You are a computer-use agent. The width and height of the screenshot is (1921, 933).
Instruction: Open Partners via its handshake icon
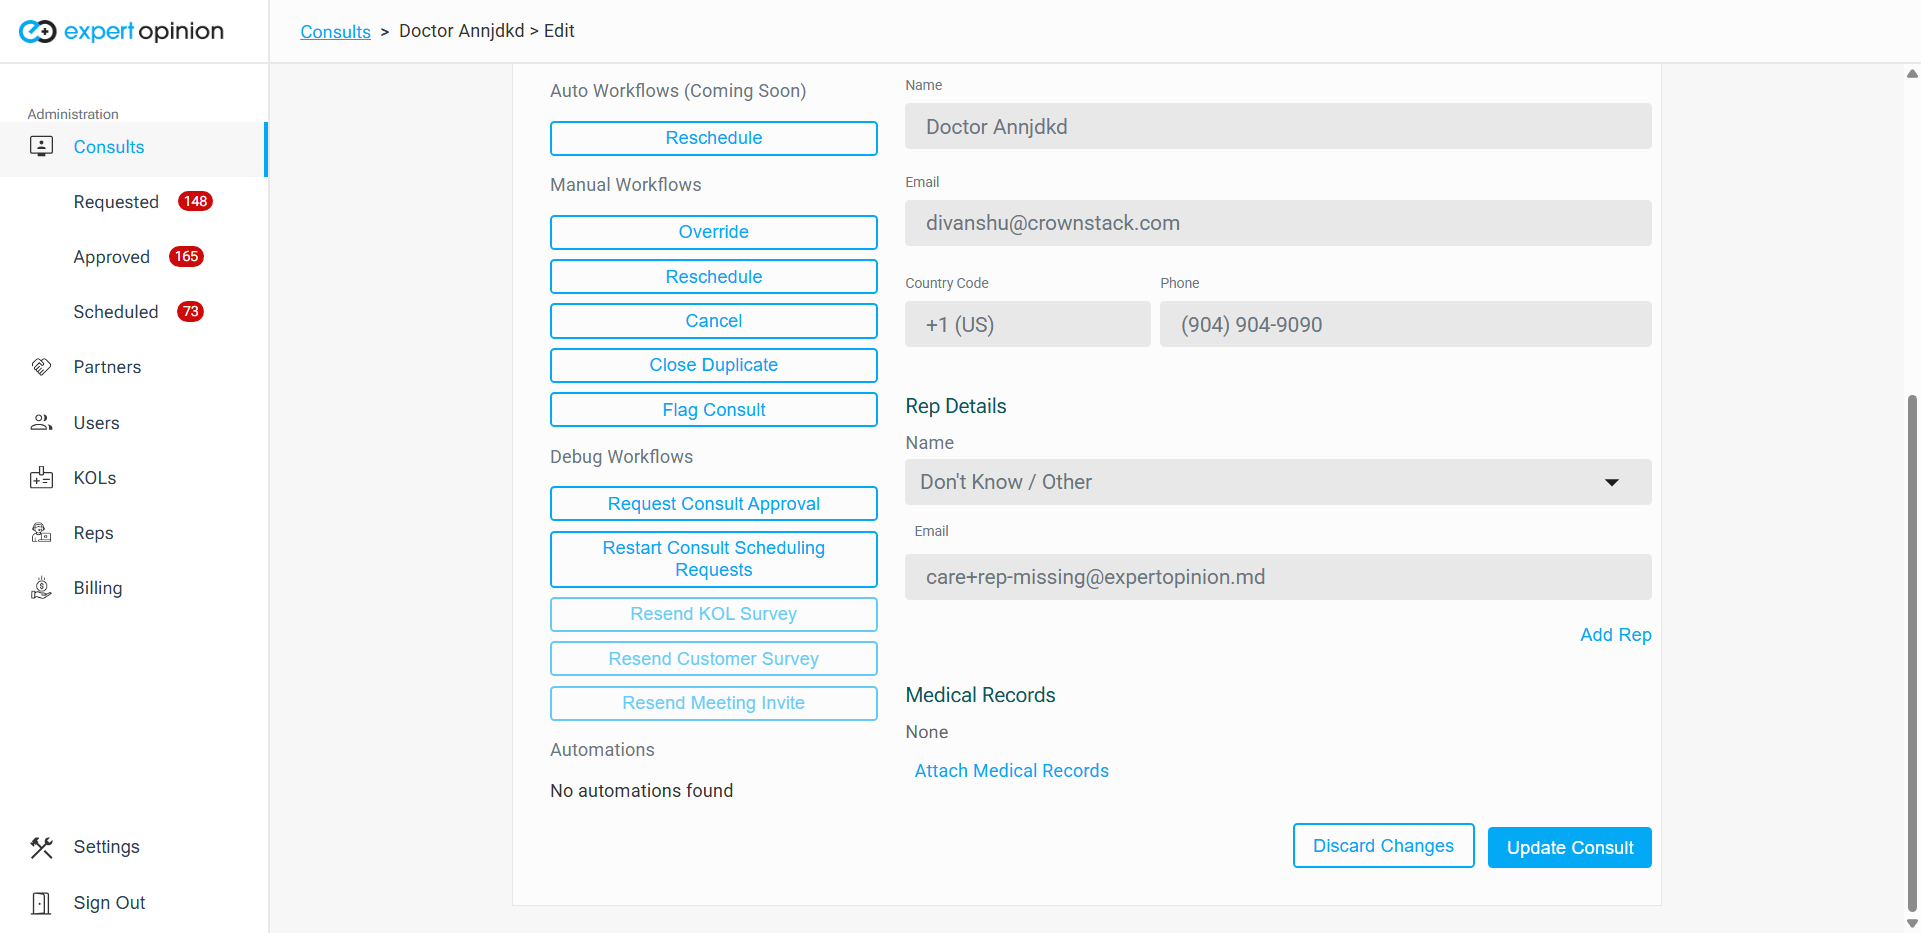pos(41,367)
